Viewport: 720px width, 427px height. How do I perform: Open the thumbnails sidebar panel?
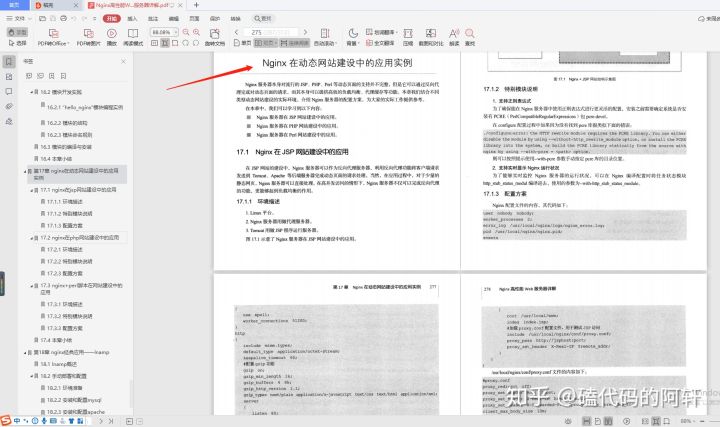click(9, 77)
